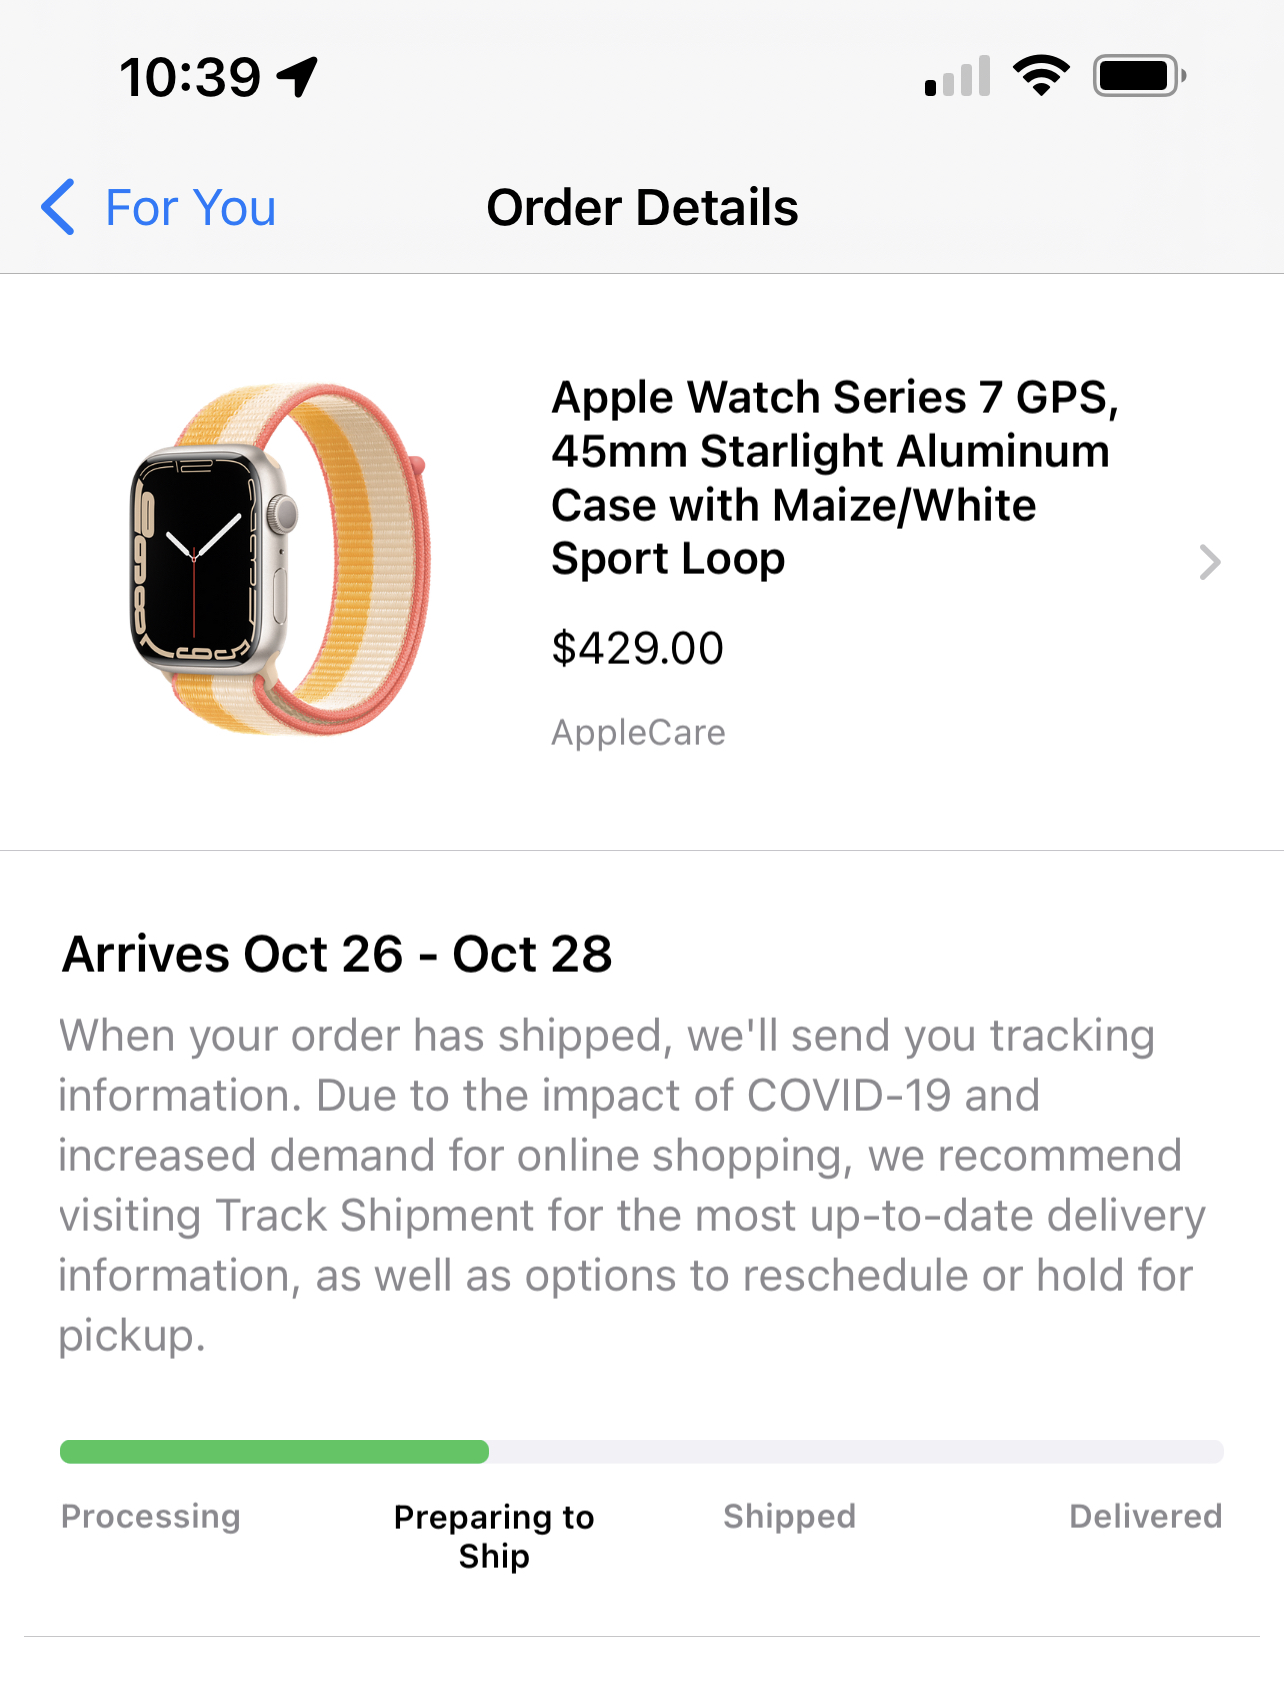Open the Apple Watch Series 7 title
1284x1688 pixels.
pos(834,478)
